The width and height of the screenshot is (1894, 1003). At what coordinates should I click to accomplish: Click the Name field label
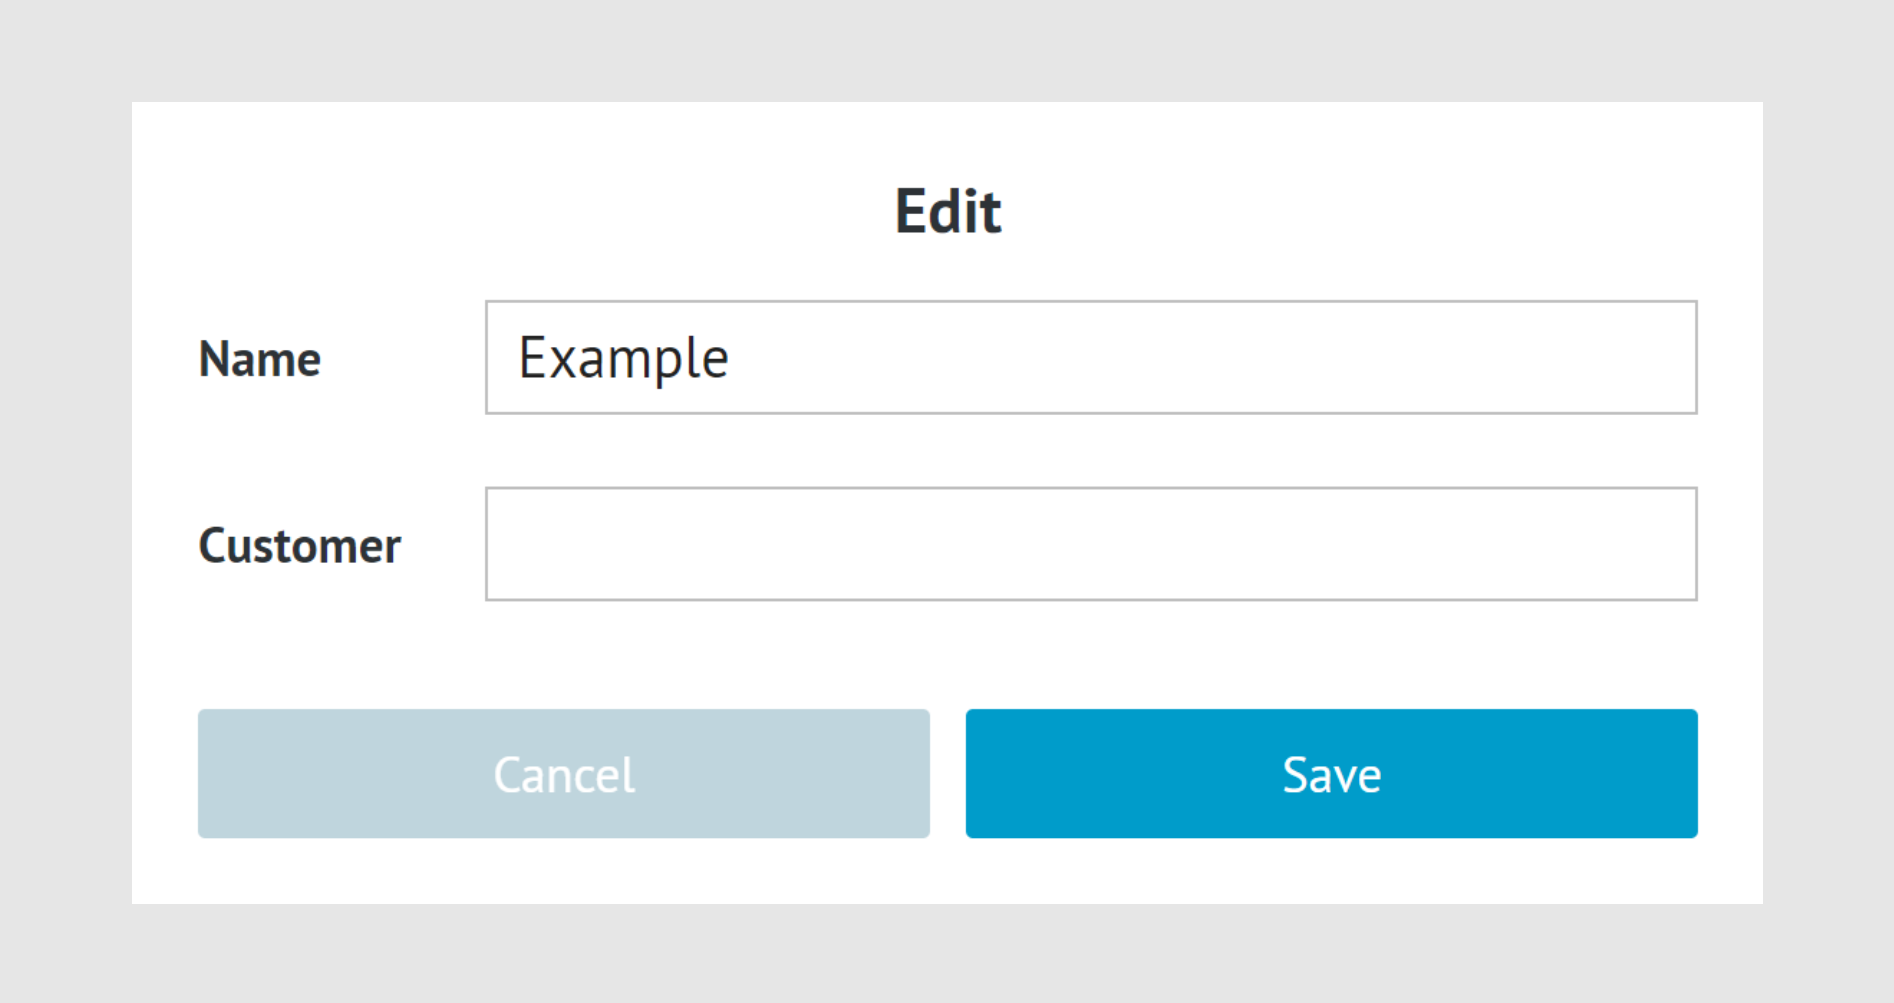pyautogui.click(x=260, y=359)
